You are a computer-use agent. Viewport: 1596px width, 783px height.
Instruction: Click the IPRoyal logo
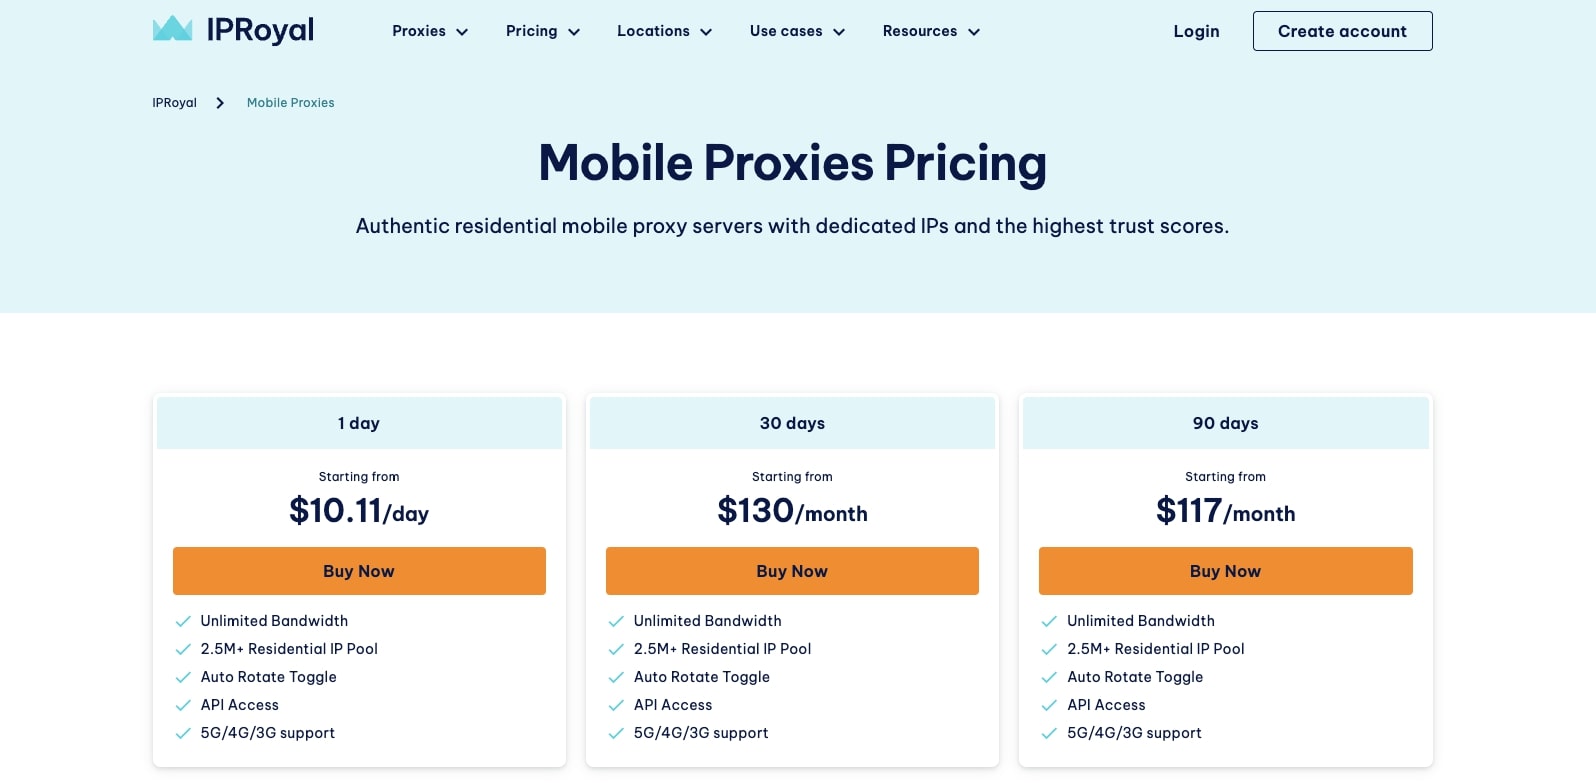tap(233, 30)
